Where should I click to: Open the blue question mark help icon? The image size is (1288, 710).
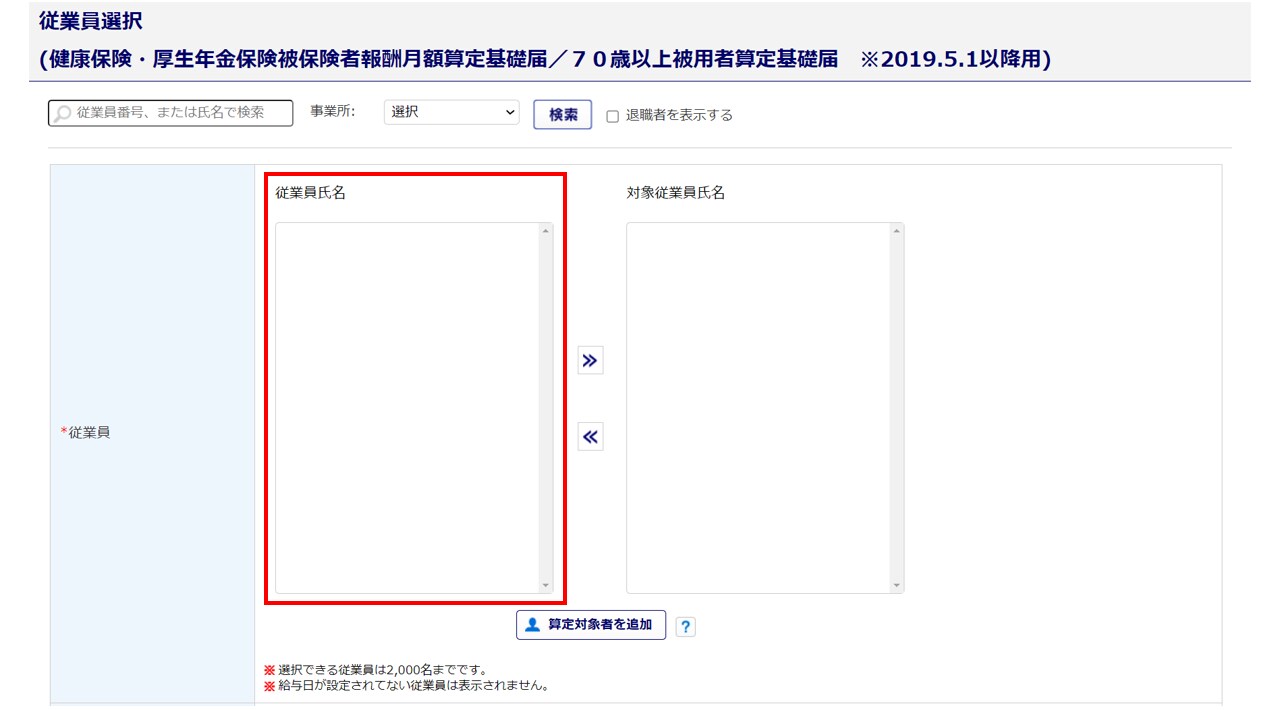[x=685, y=627]
